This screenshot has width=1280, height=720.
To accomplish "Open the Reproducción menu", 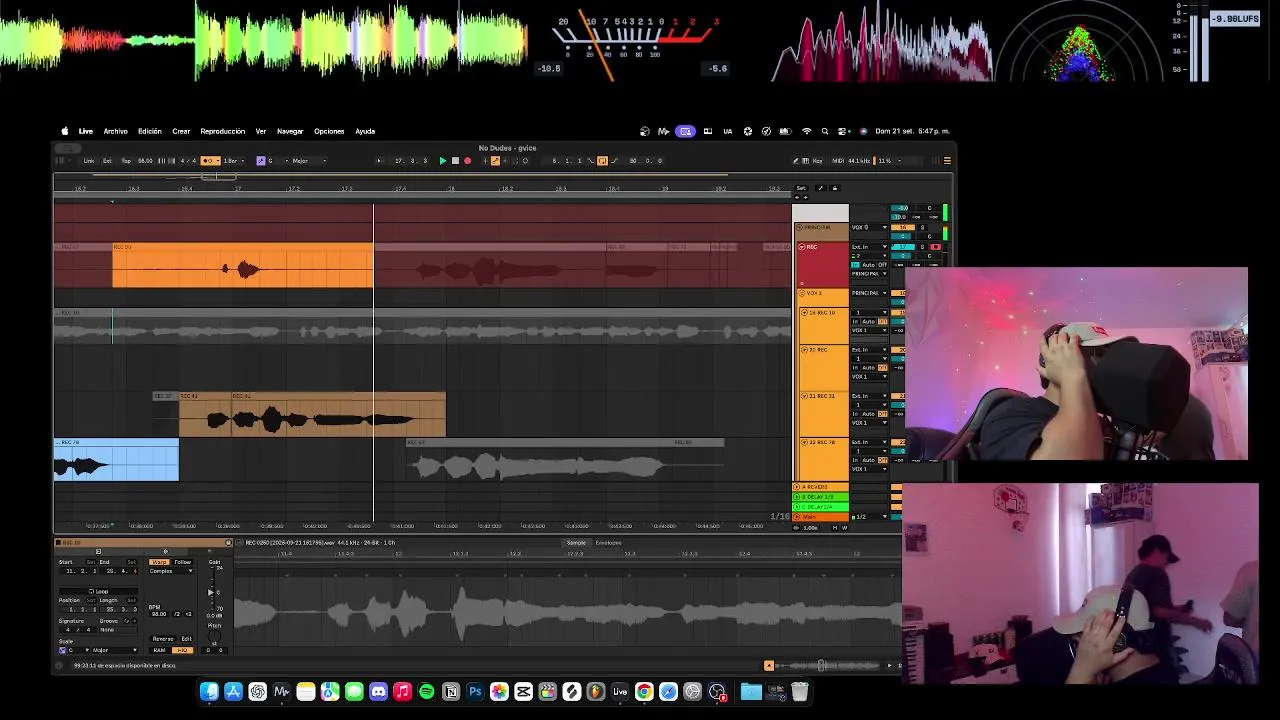I will (223, 131).
